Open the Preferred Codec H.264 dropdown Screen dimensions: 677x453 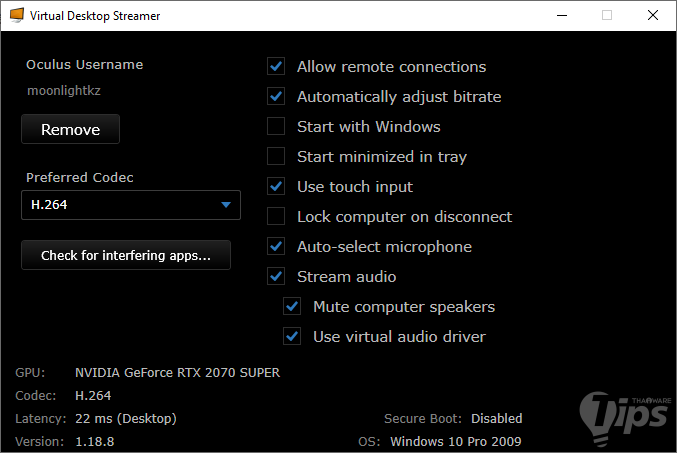click(131, 205)
